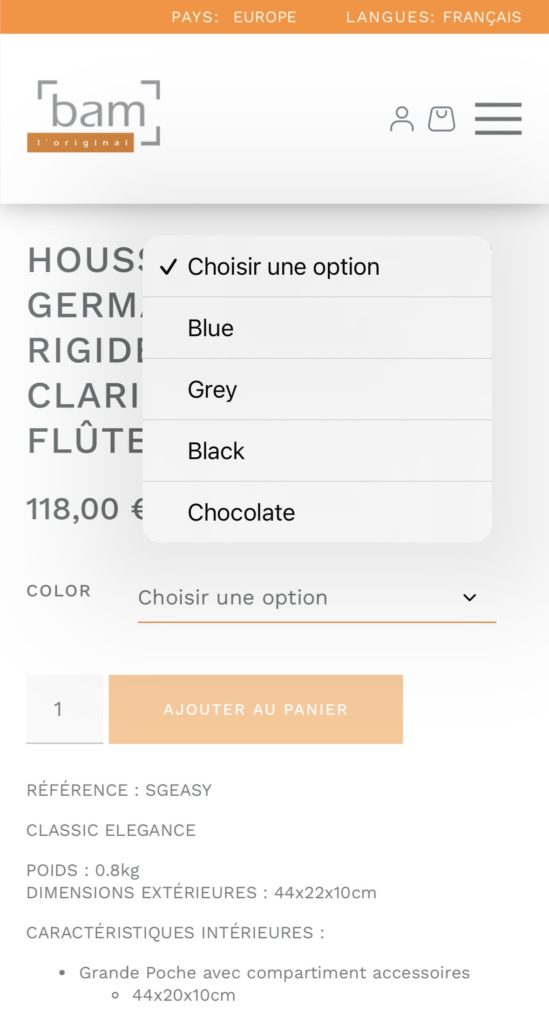
Task: Select the Blue color option
Action: pos(317,328)
